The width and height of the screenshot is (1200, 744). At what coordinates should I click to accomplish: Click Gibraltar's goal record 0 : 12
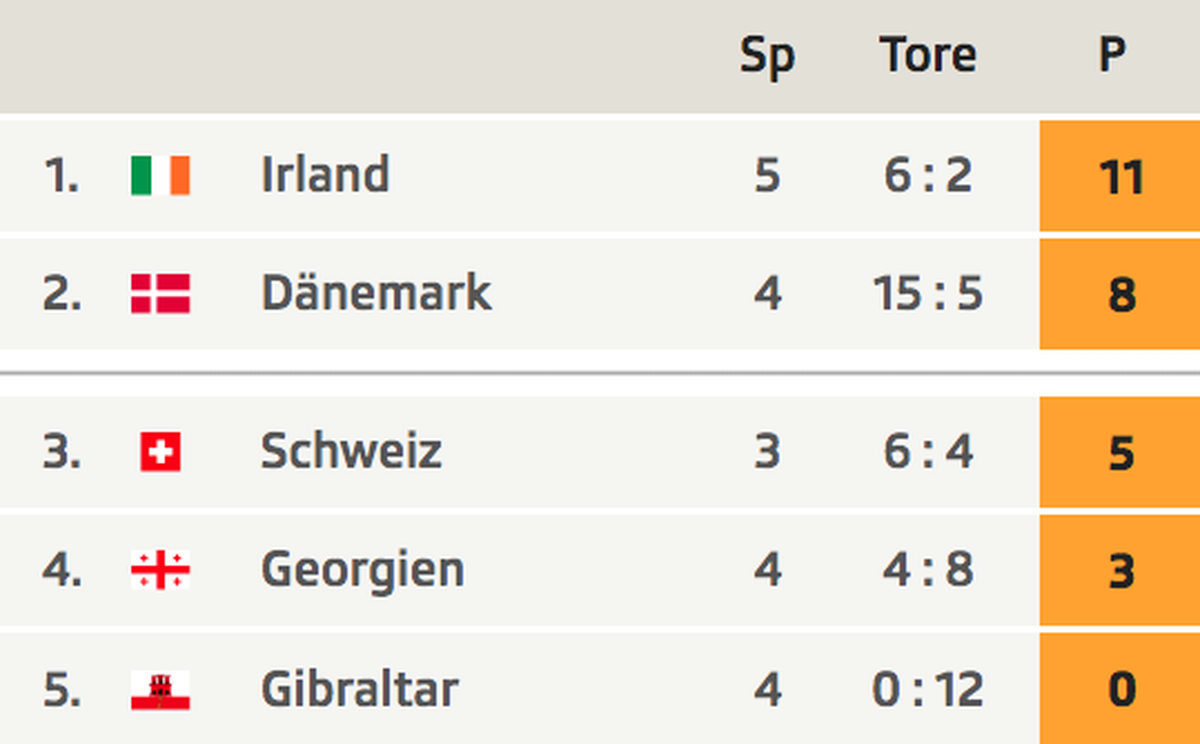point(928,689)
